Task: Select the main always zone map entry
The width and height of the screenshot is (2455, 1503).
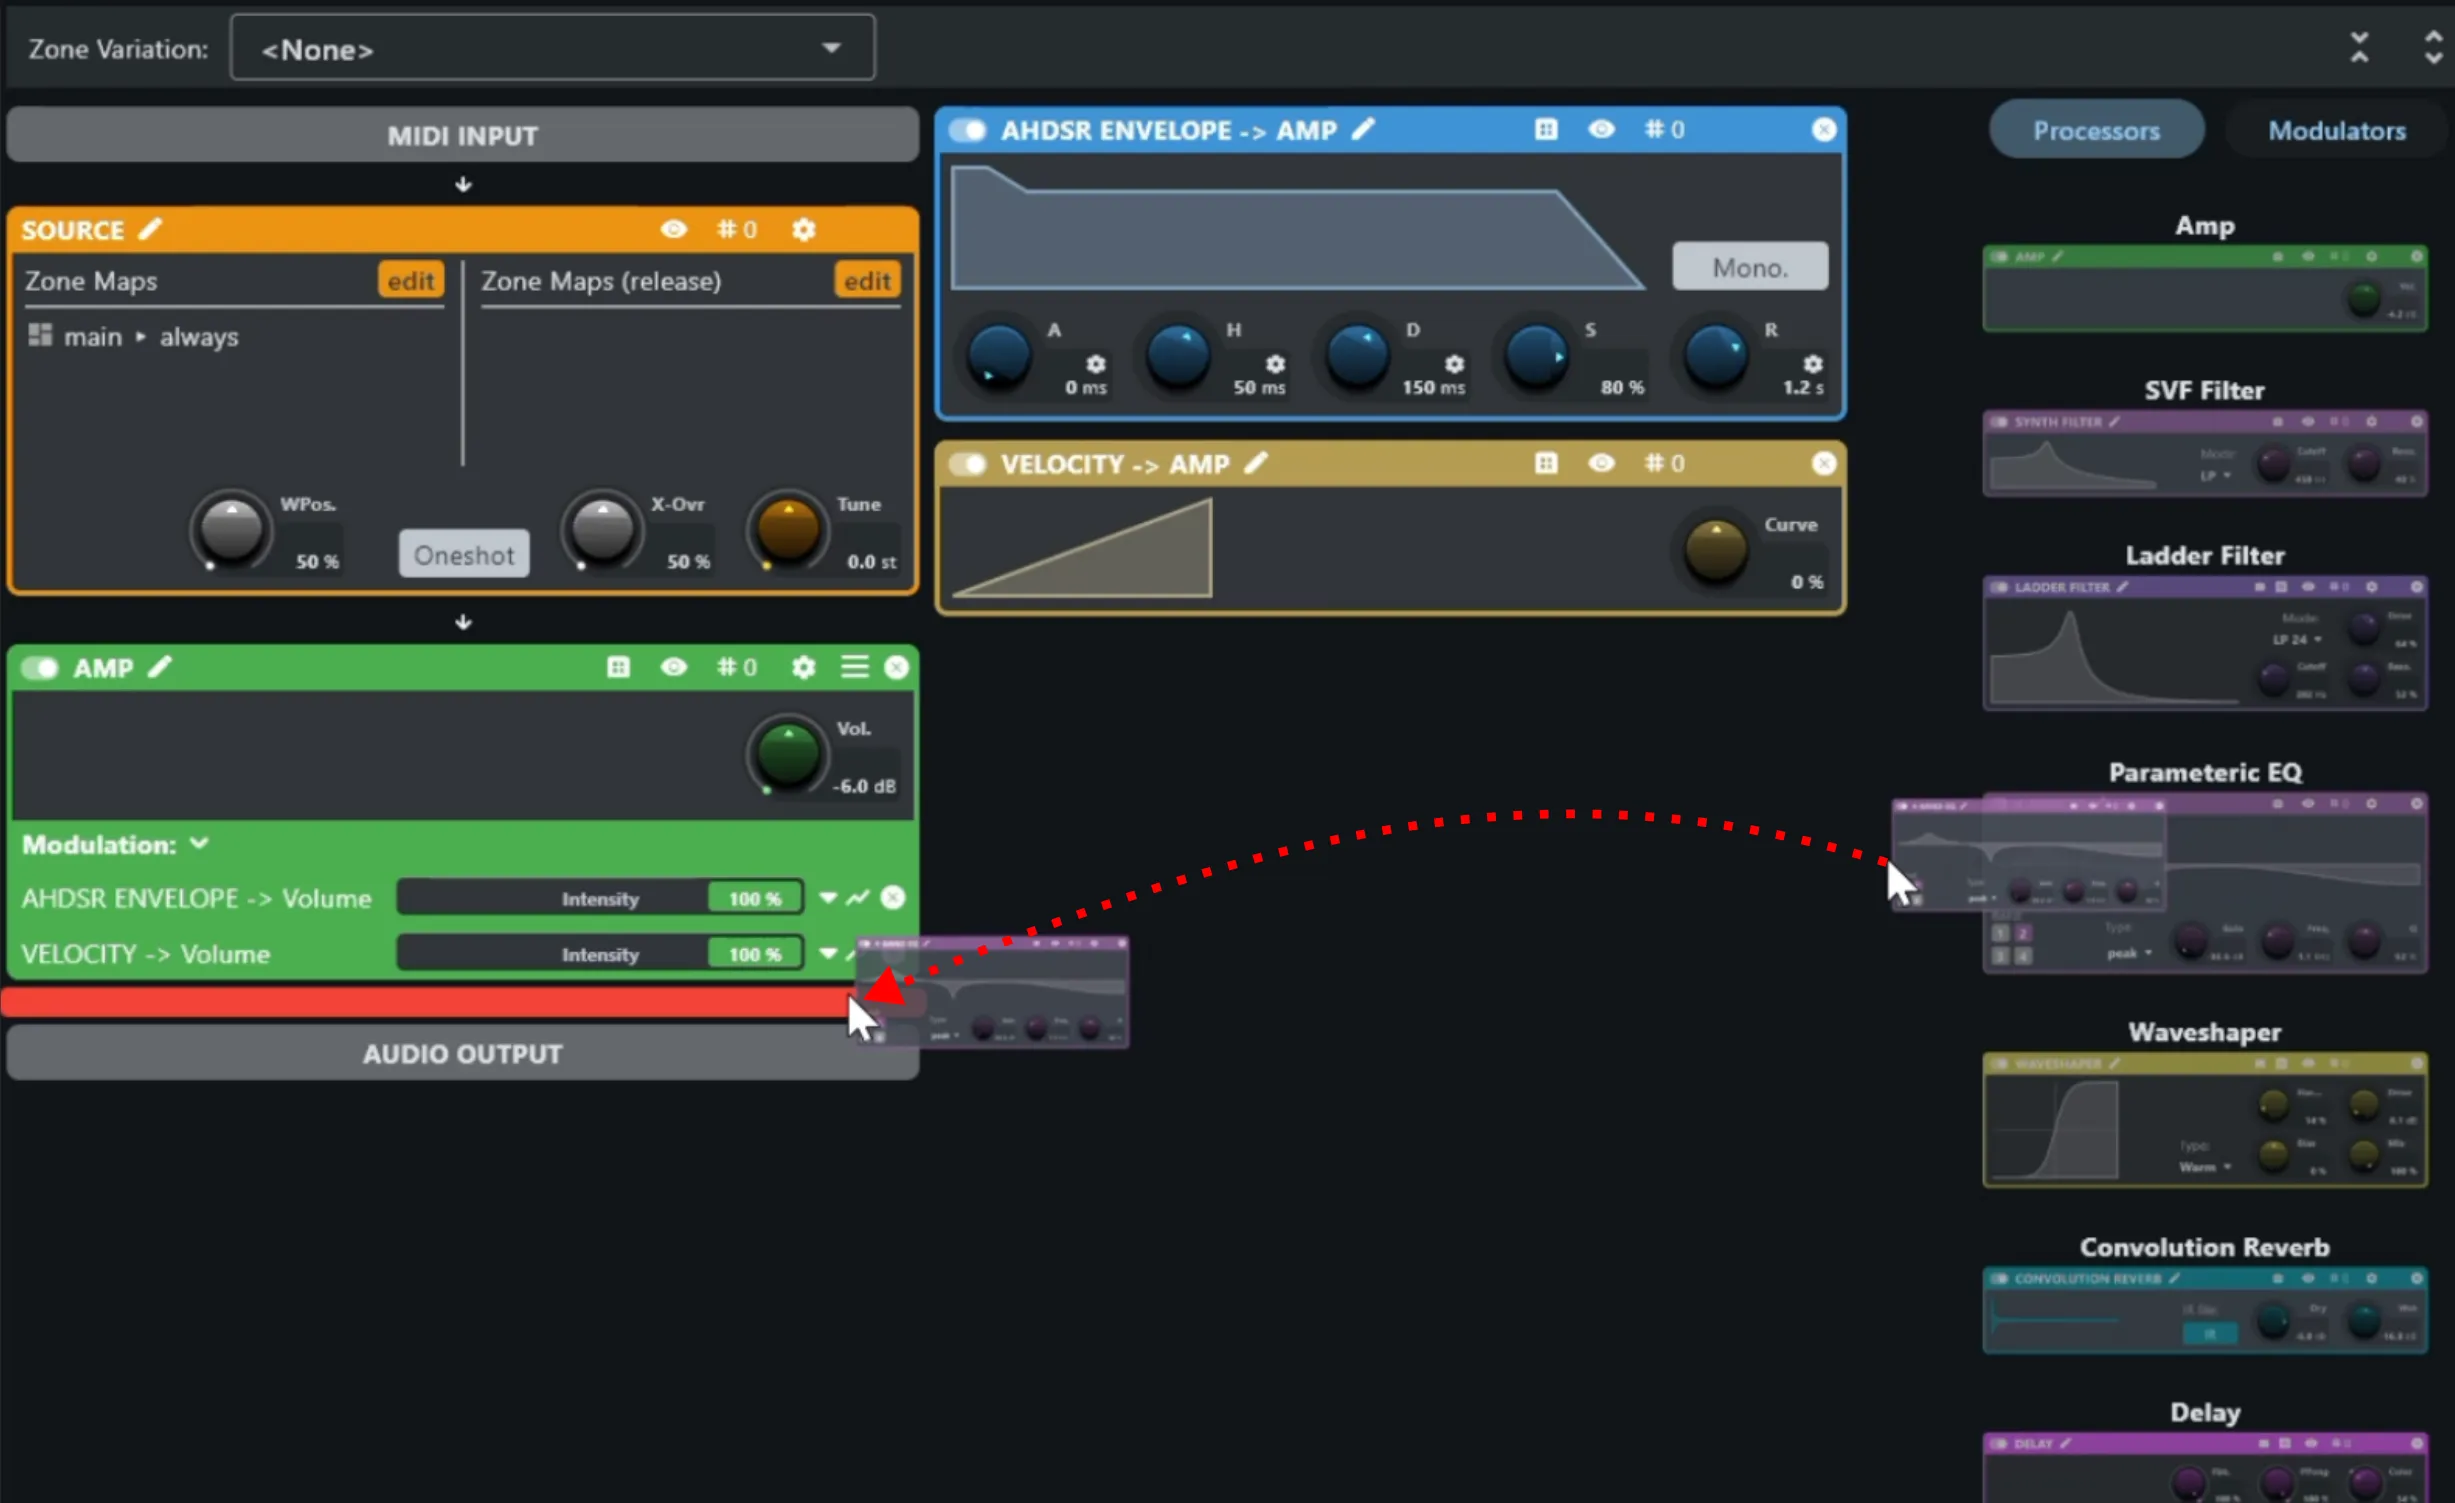Action: point(133,337)
